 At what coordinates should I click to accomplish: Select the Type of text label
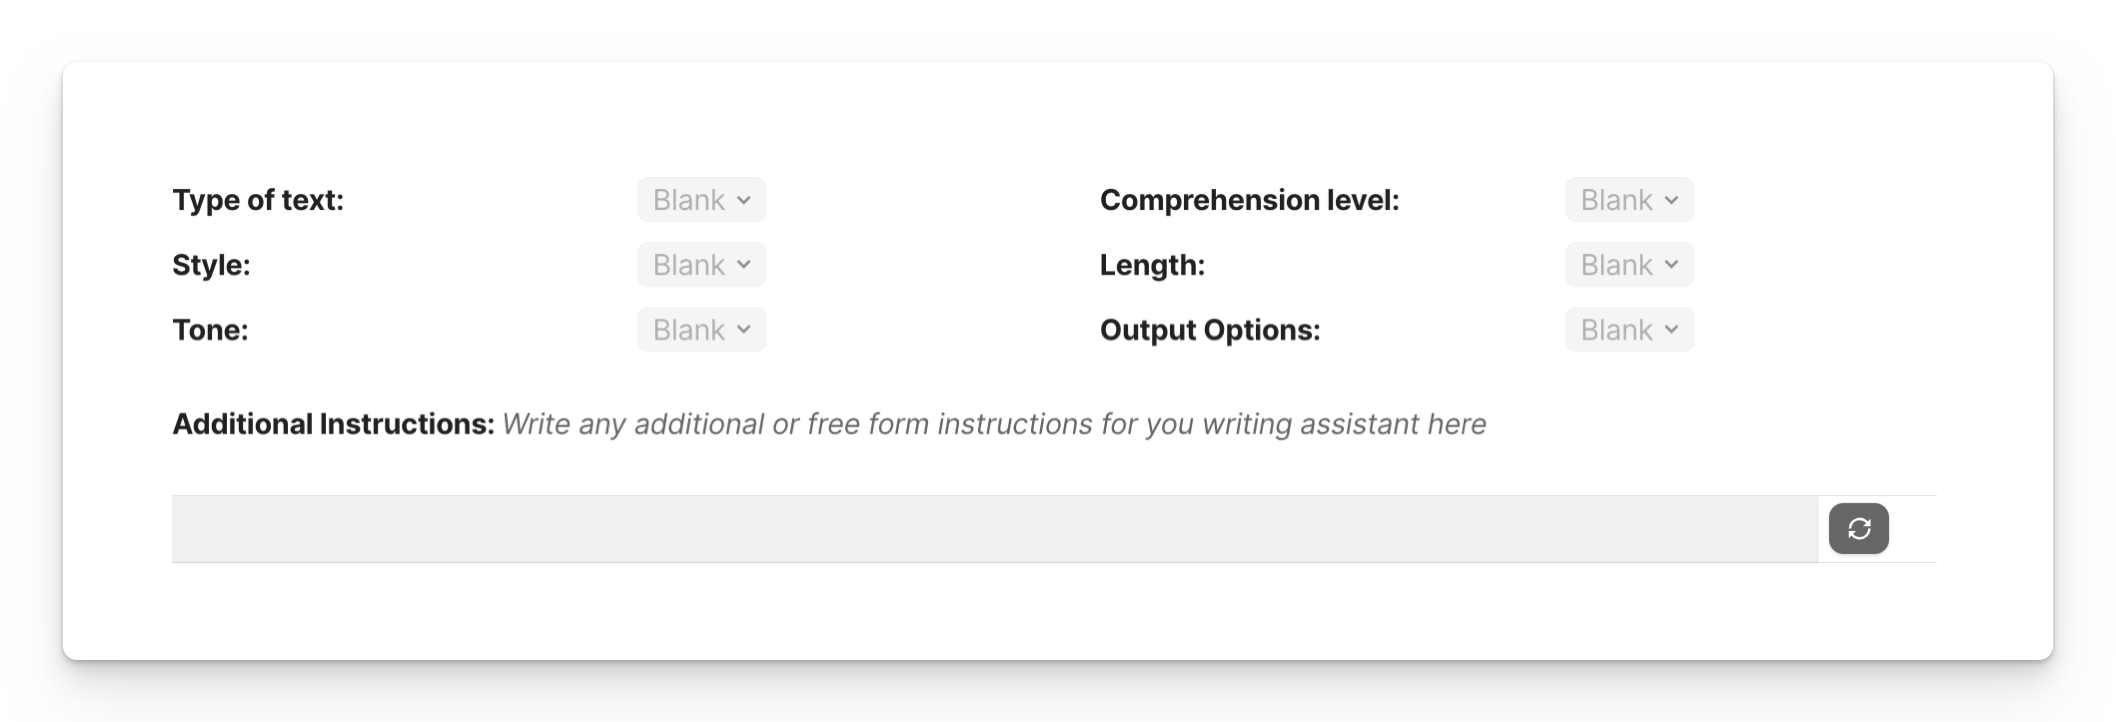coord(258,200)
